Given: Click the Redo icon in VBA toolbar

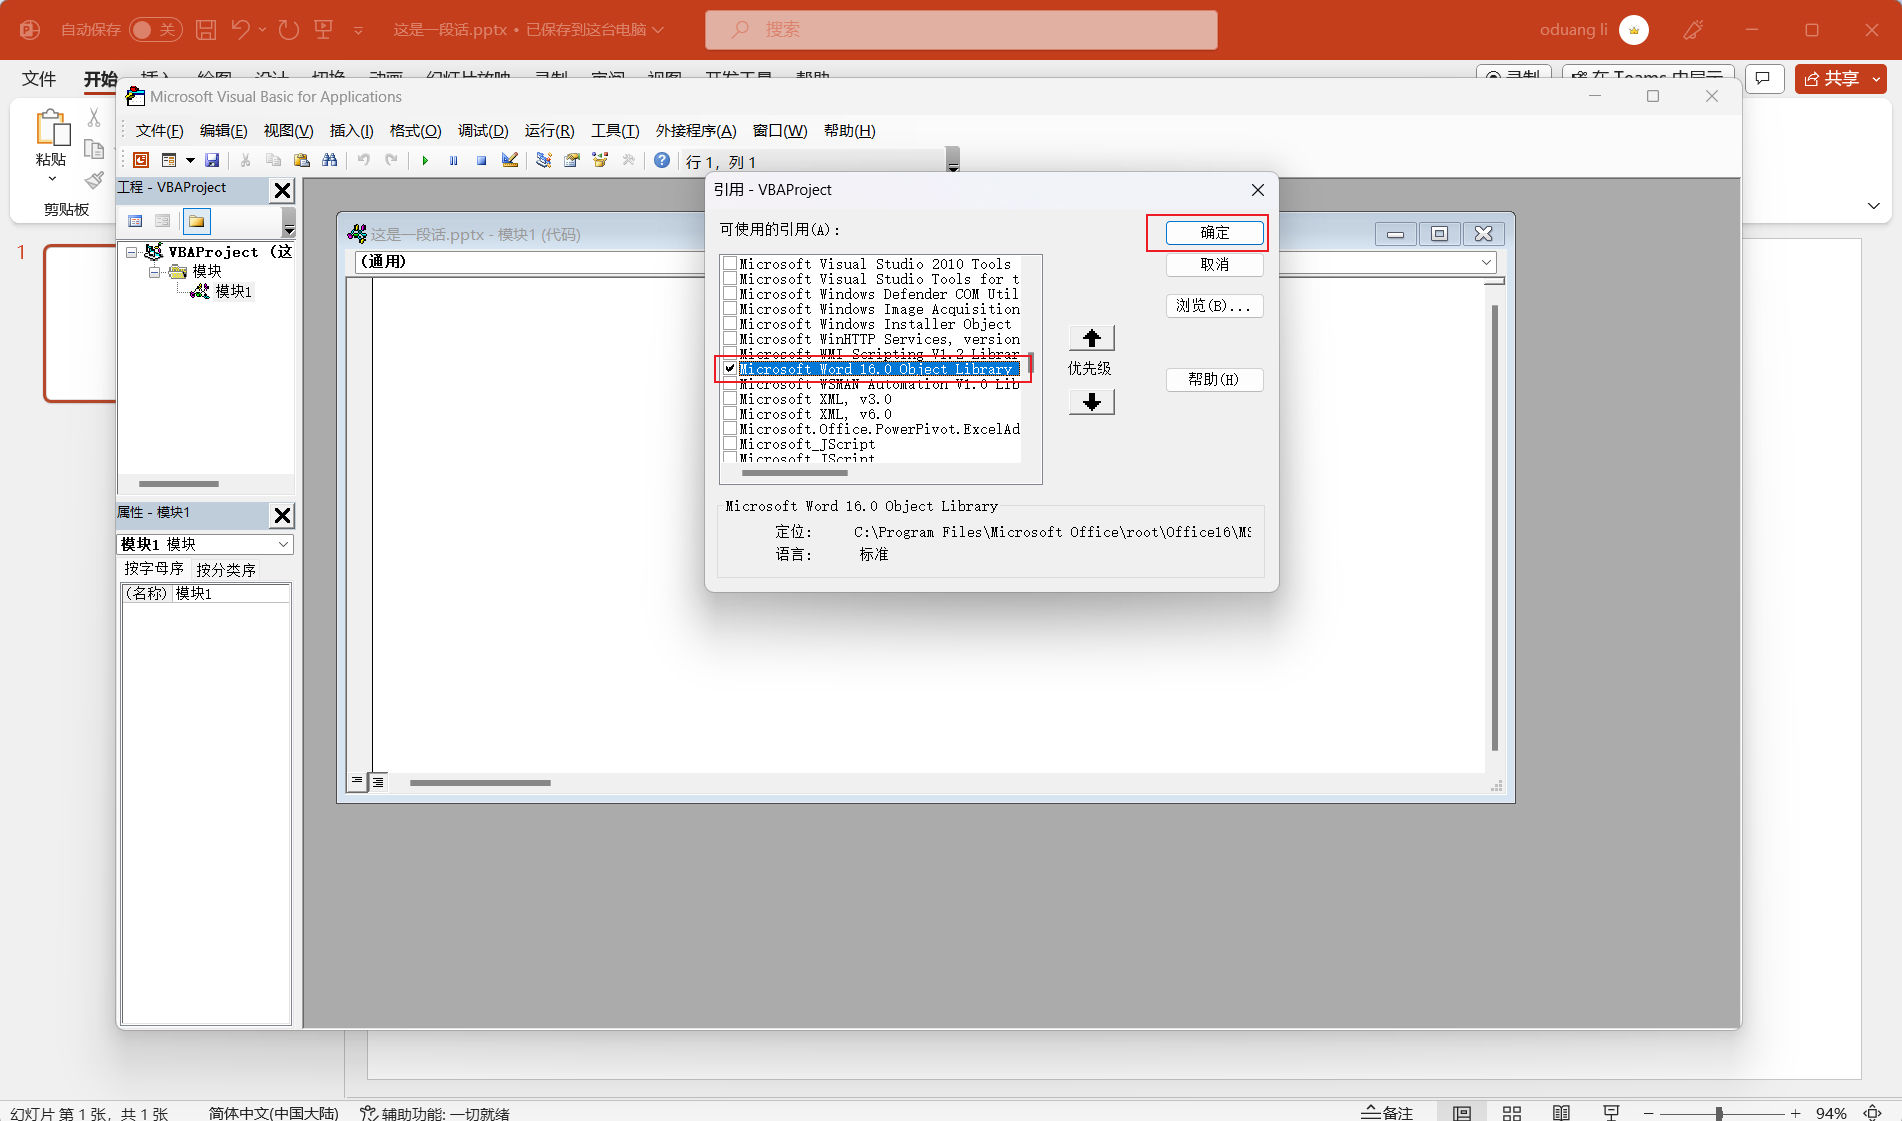Looking at the screenshot, I should [392, 160].
